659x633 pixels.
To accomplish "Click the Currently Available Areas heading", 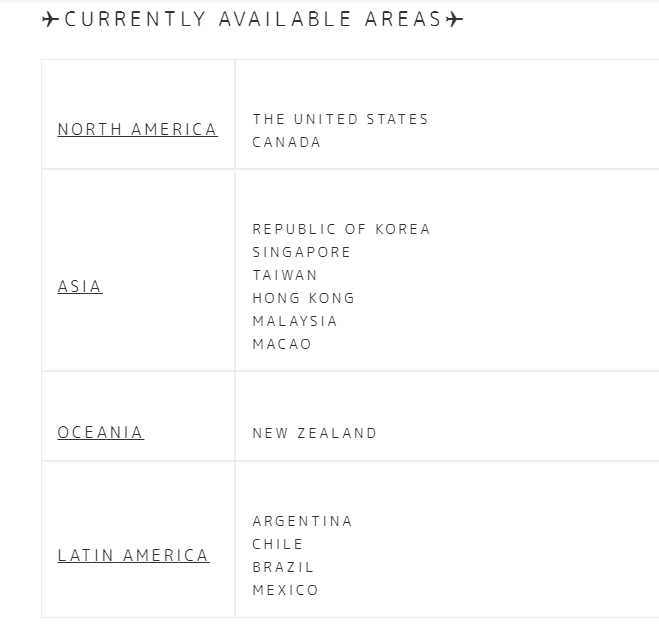I will coord(253,19).
